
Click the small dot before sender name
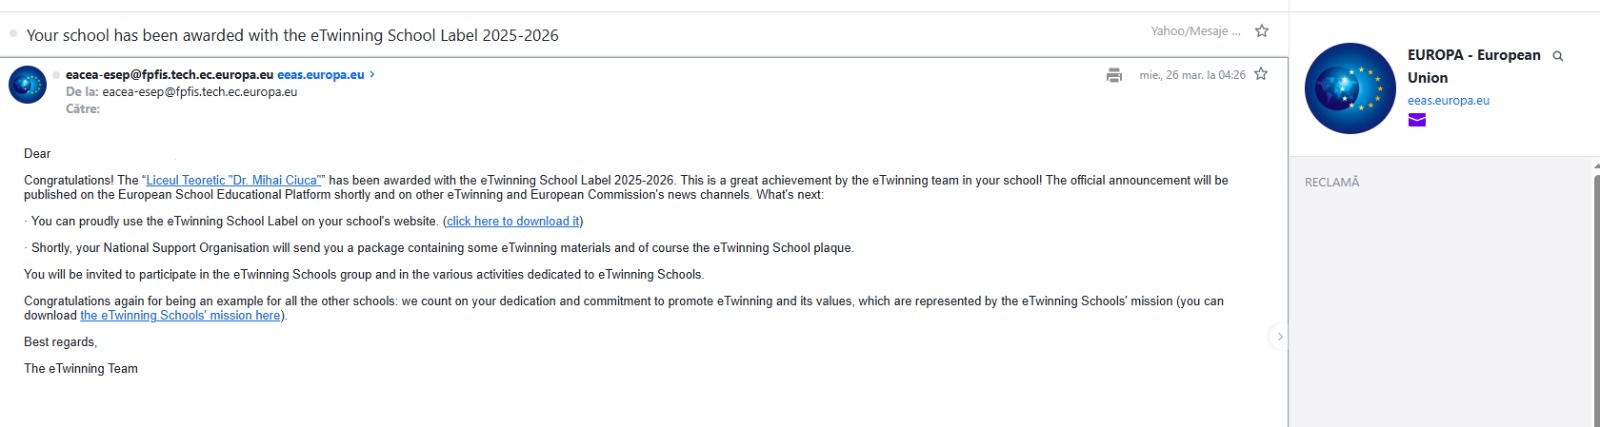(x=57, y=75)
